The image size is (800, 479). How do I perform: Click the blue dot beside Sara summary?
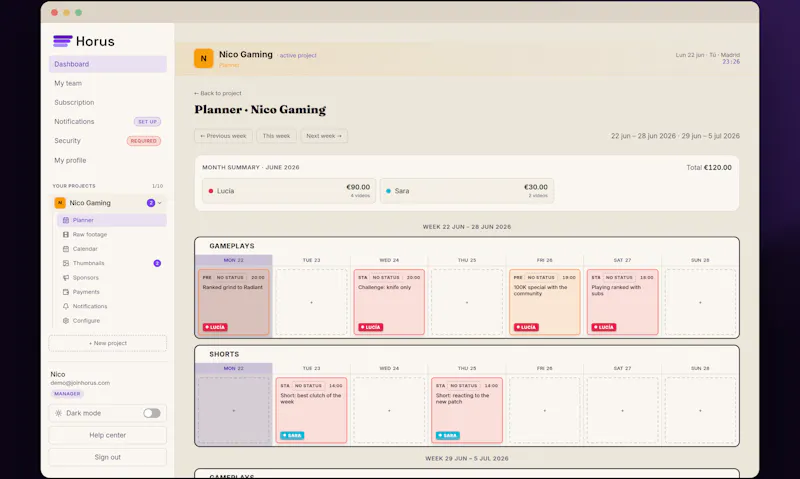388,191
